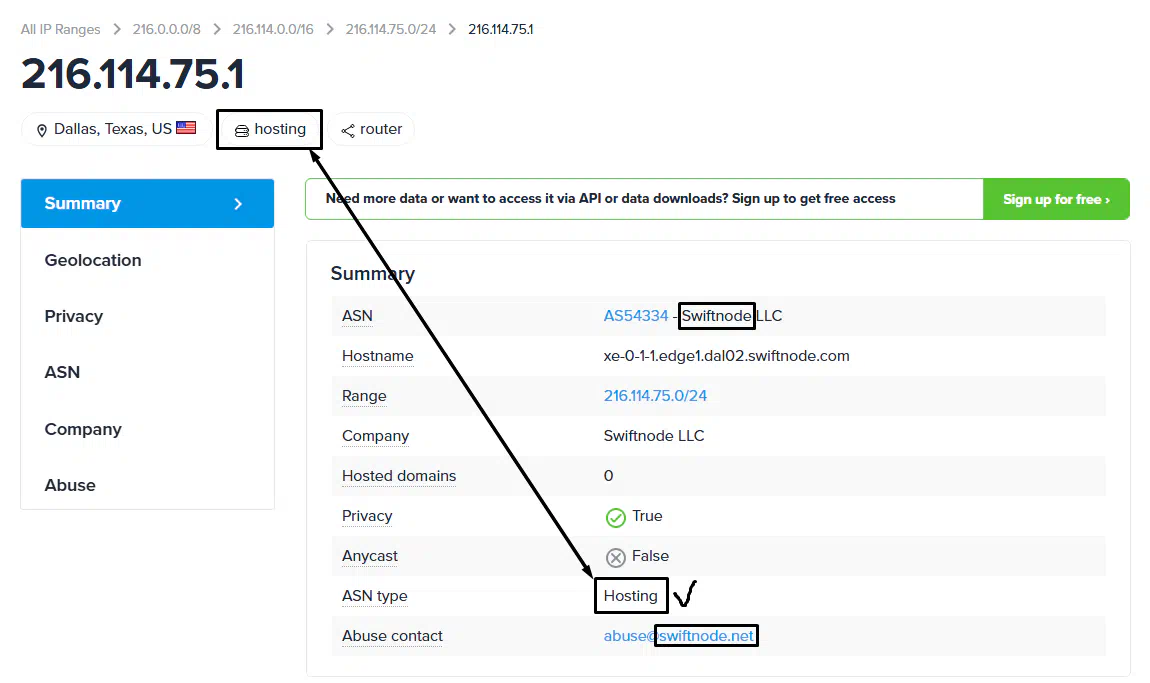Image resolution: width=1150 pixels, height=683 pixels.
Task: Click the 'Need more data' banner text
Action: 611,199
